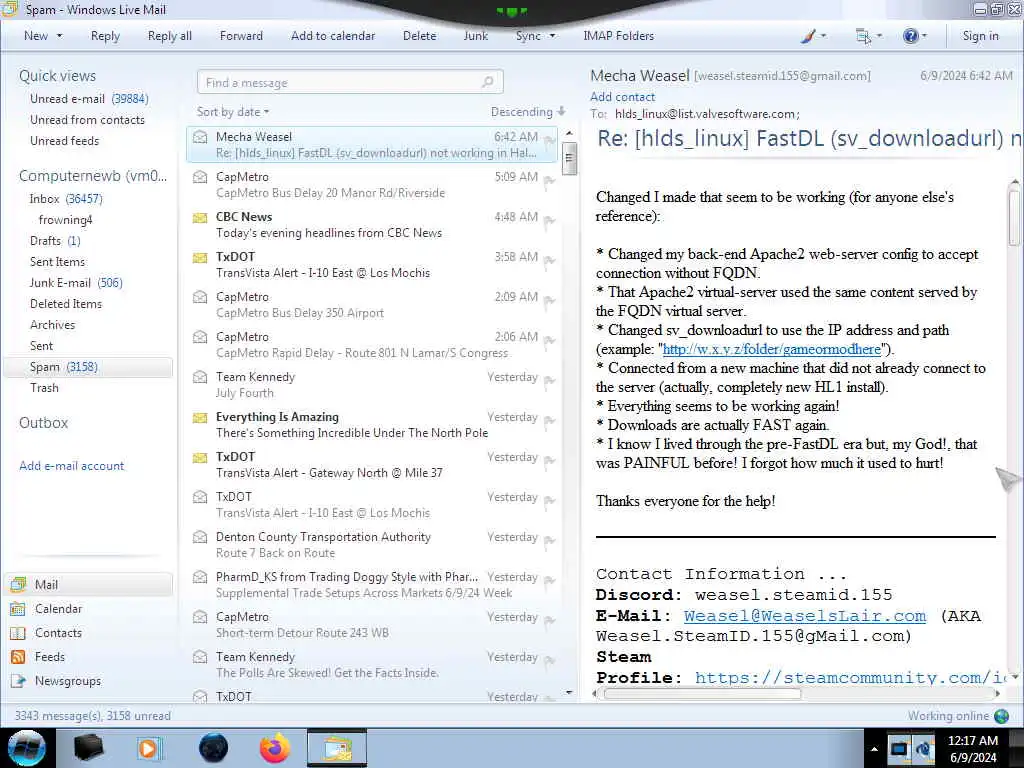The height and width of the screenshot is (768, 1024).
Task: Toggle flag on CapMetro 5:09 AM message
Action: 549,180
